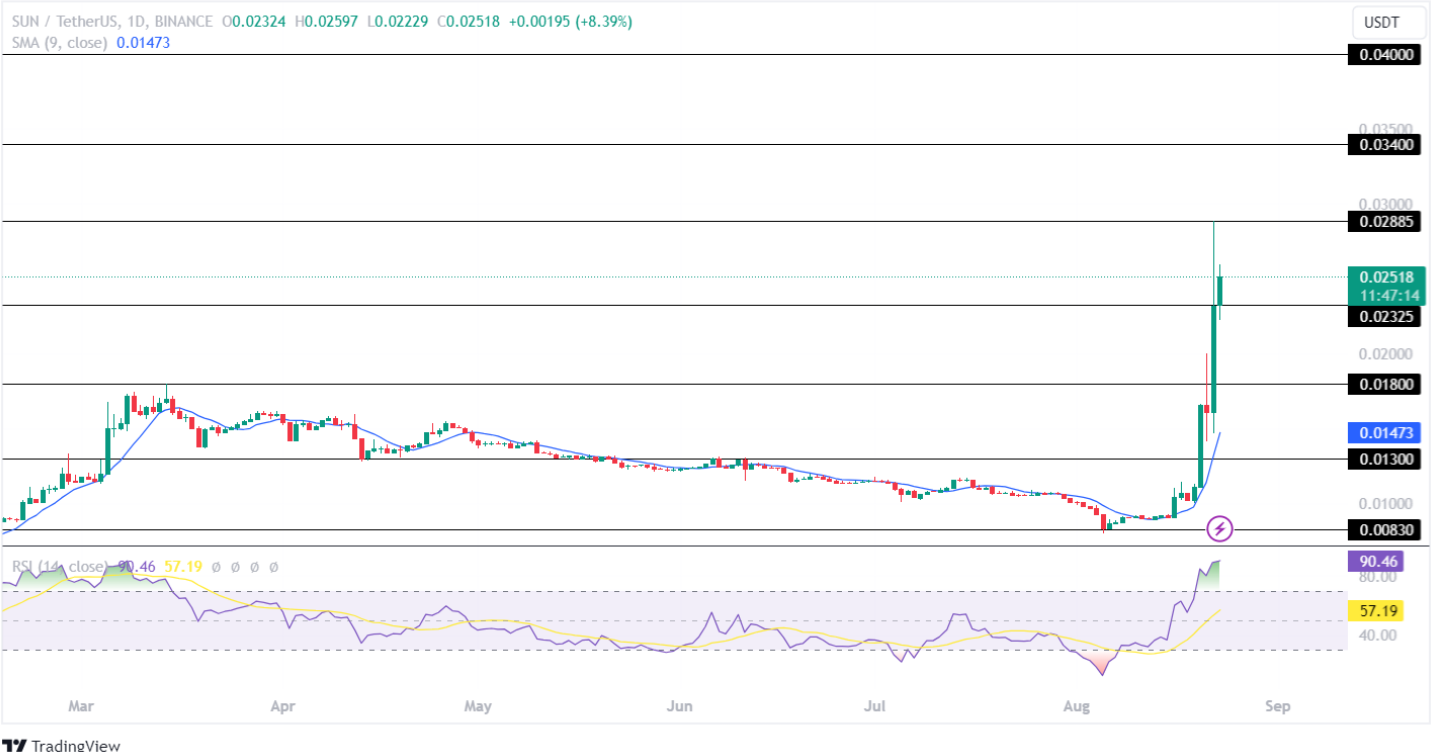
Task: Select the 0.02325 price level label
Action: 1385,316
